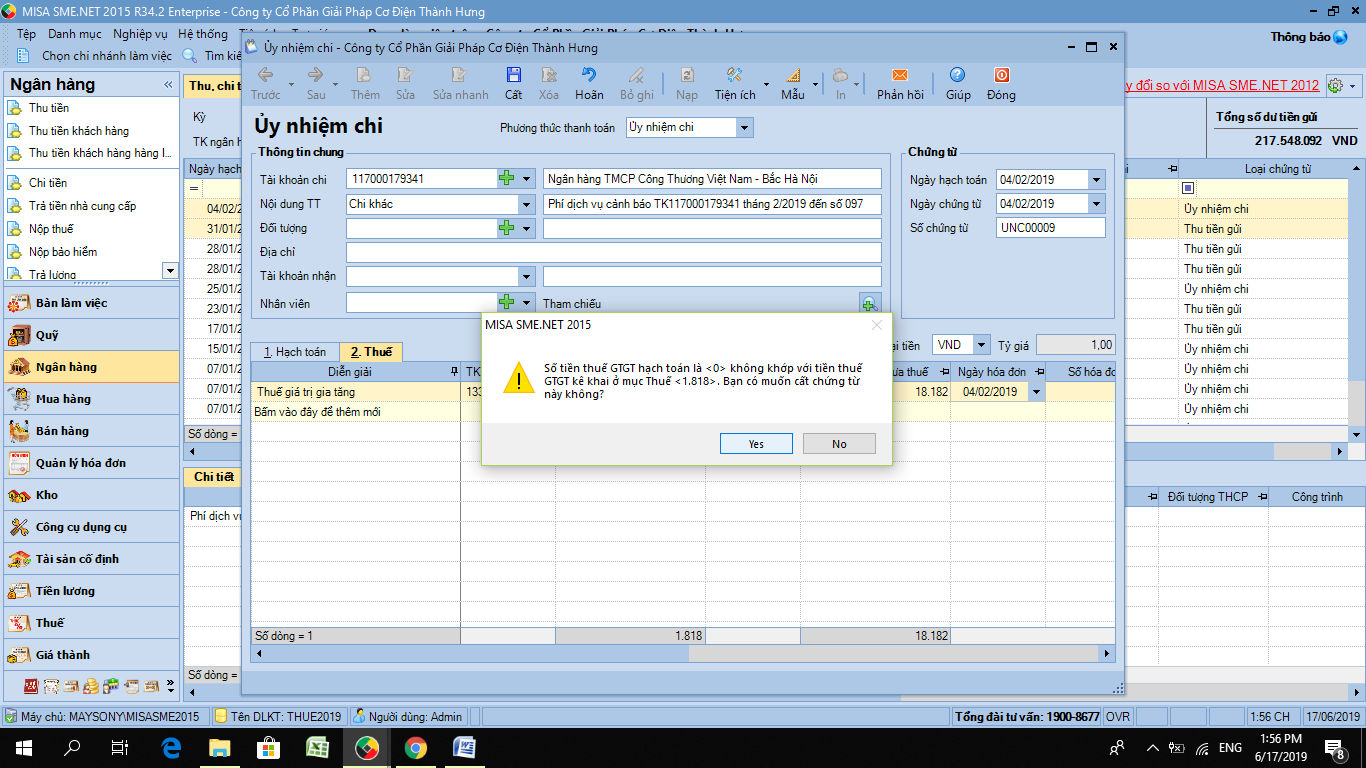Click the Nạp reload icon
Viewport: 1366px width, 768px height.
(x=687, y=75)
